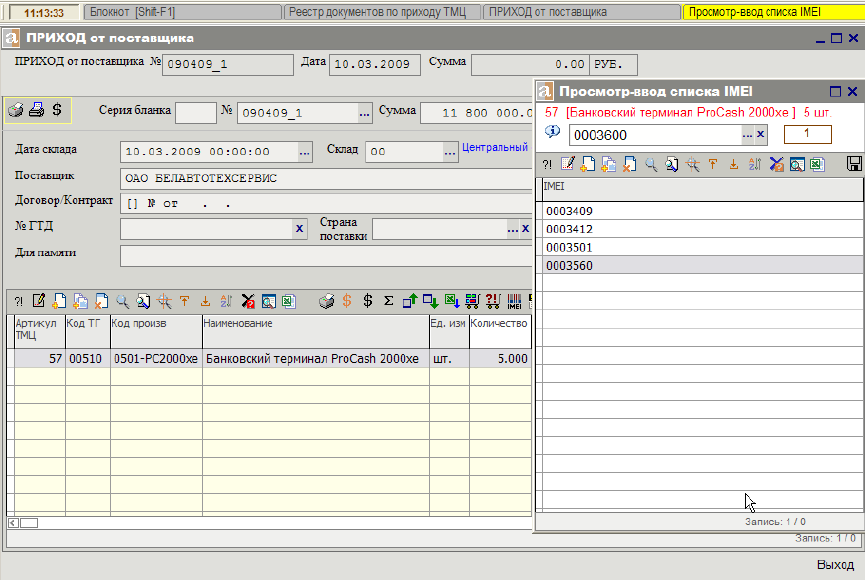865x580 pixels.
Task: Delete record in IMEI window toolbar
Action: [x=629, y=164]
